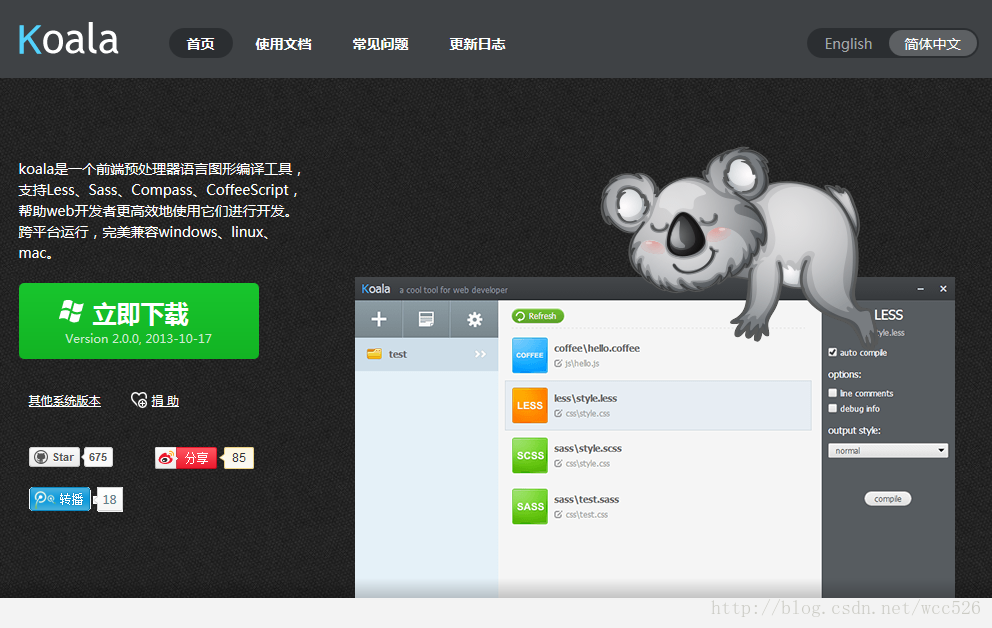The width and height of the screenshot is (992, 628).
Task: Click the compile button
Action: pyautogui.click(x=888, y=499)
